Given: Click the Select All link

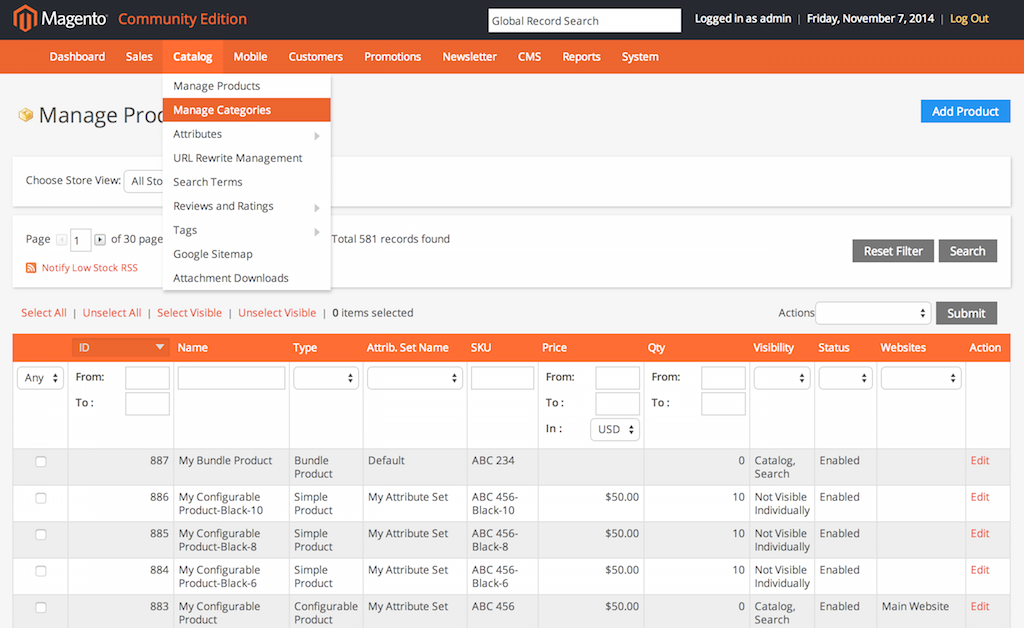Looking at the screenshot, I should (44, 313).
